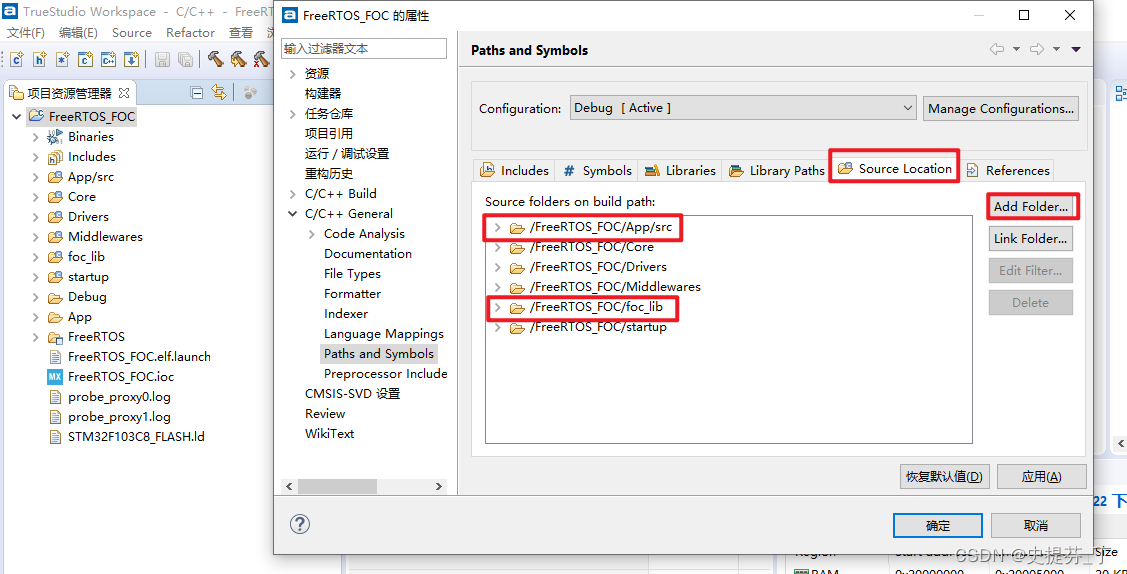
Task: Click the forward arrow in the Paths and Symbols header
Action: tap(1036, 50)
